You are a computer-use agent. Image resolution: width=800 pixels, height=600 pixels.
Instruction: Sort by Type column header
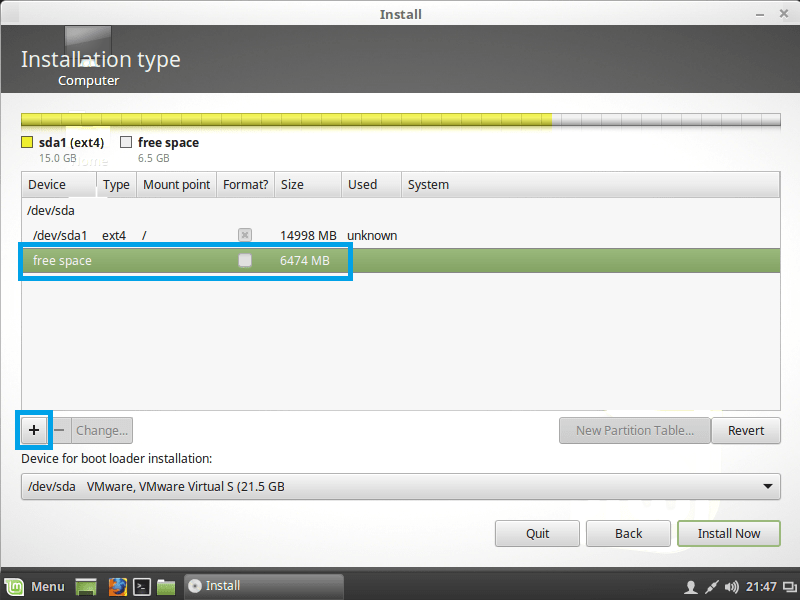116,185
